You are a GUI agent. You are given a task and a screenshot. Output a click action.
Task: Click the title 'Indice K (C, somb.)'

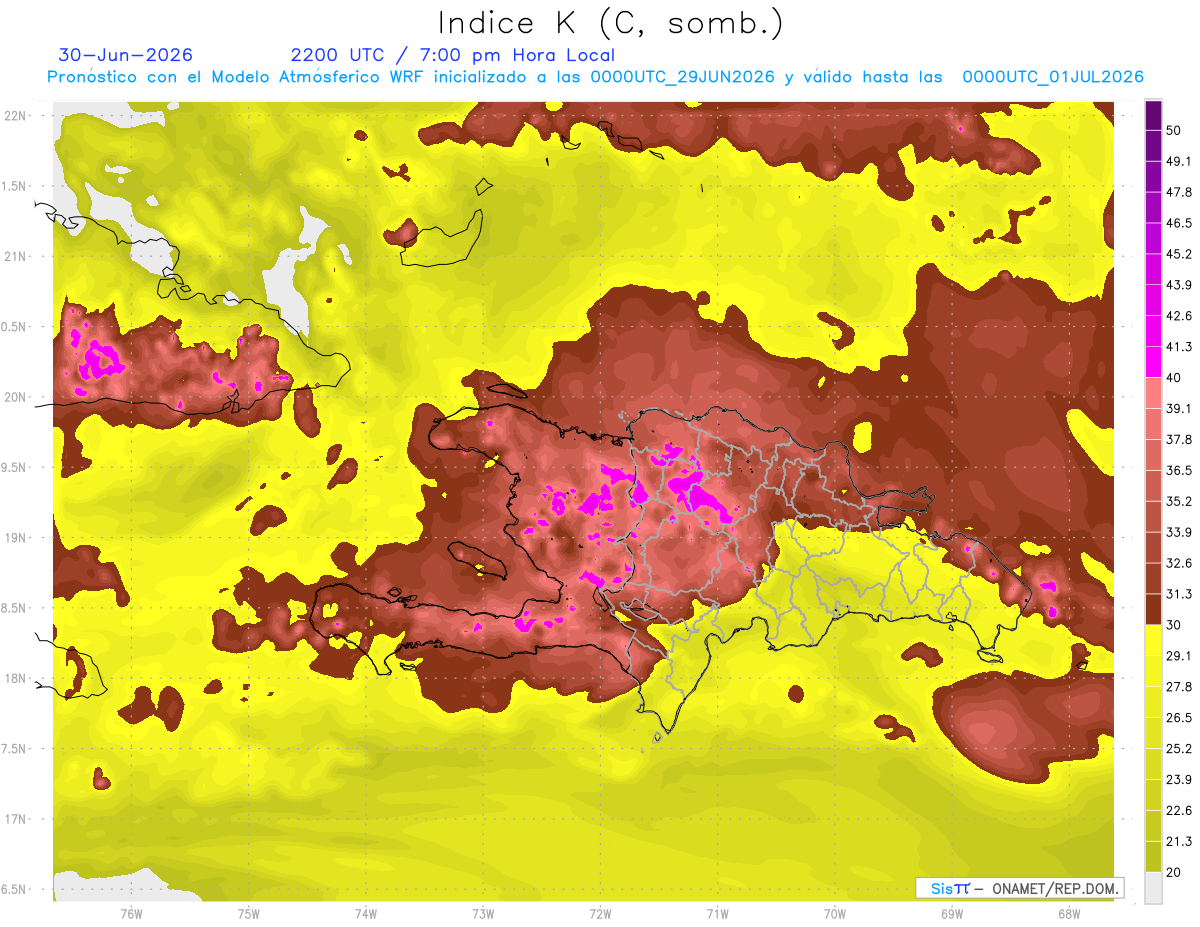pos(610,24)
